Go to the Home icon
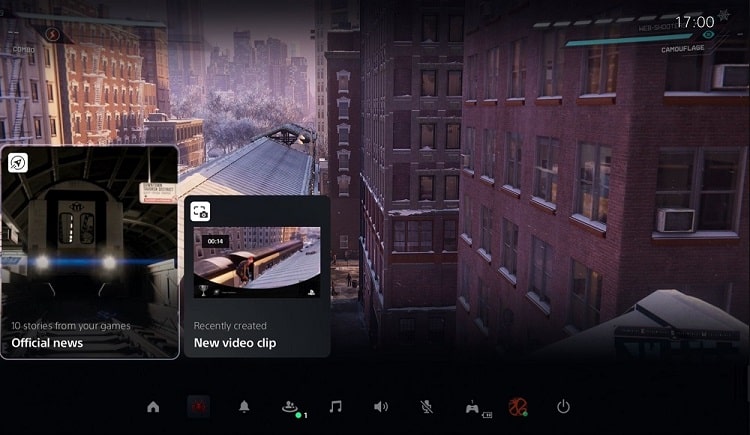Viewport: 750px width, 435px height. 153,407
